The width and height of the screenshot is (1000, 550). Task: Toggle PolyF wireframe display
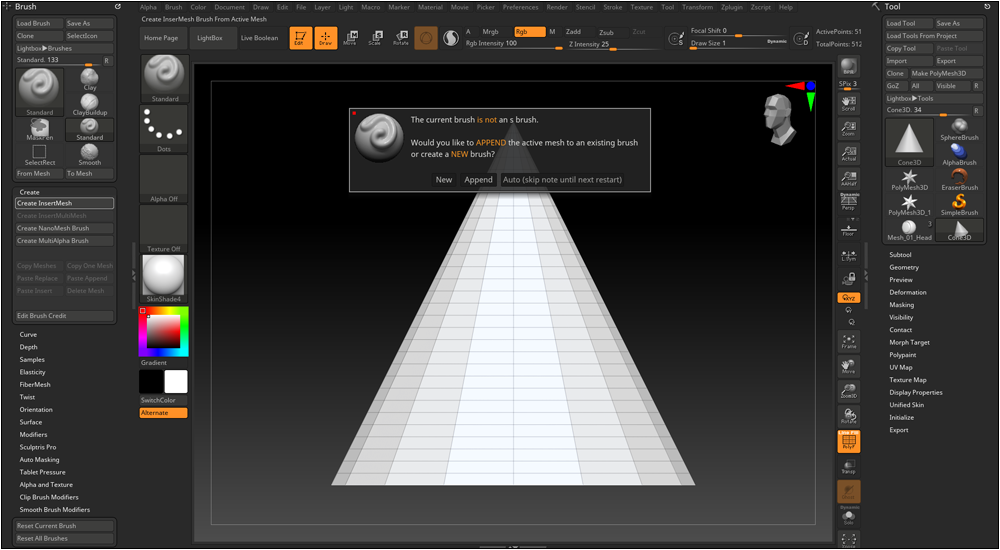point(848,441)
